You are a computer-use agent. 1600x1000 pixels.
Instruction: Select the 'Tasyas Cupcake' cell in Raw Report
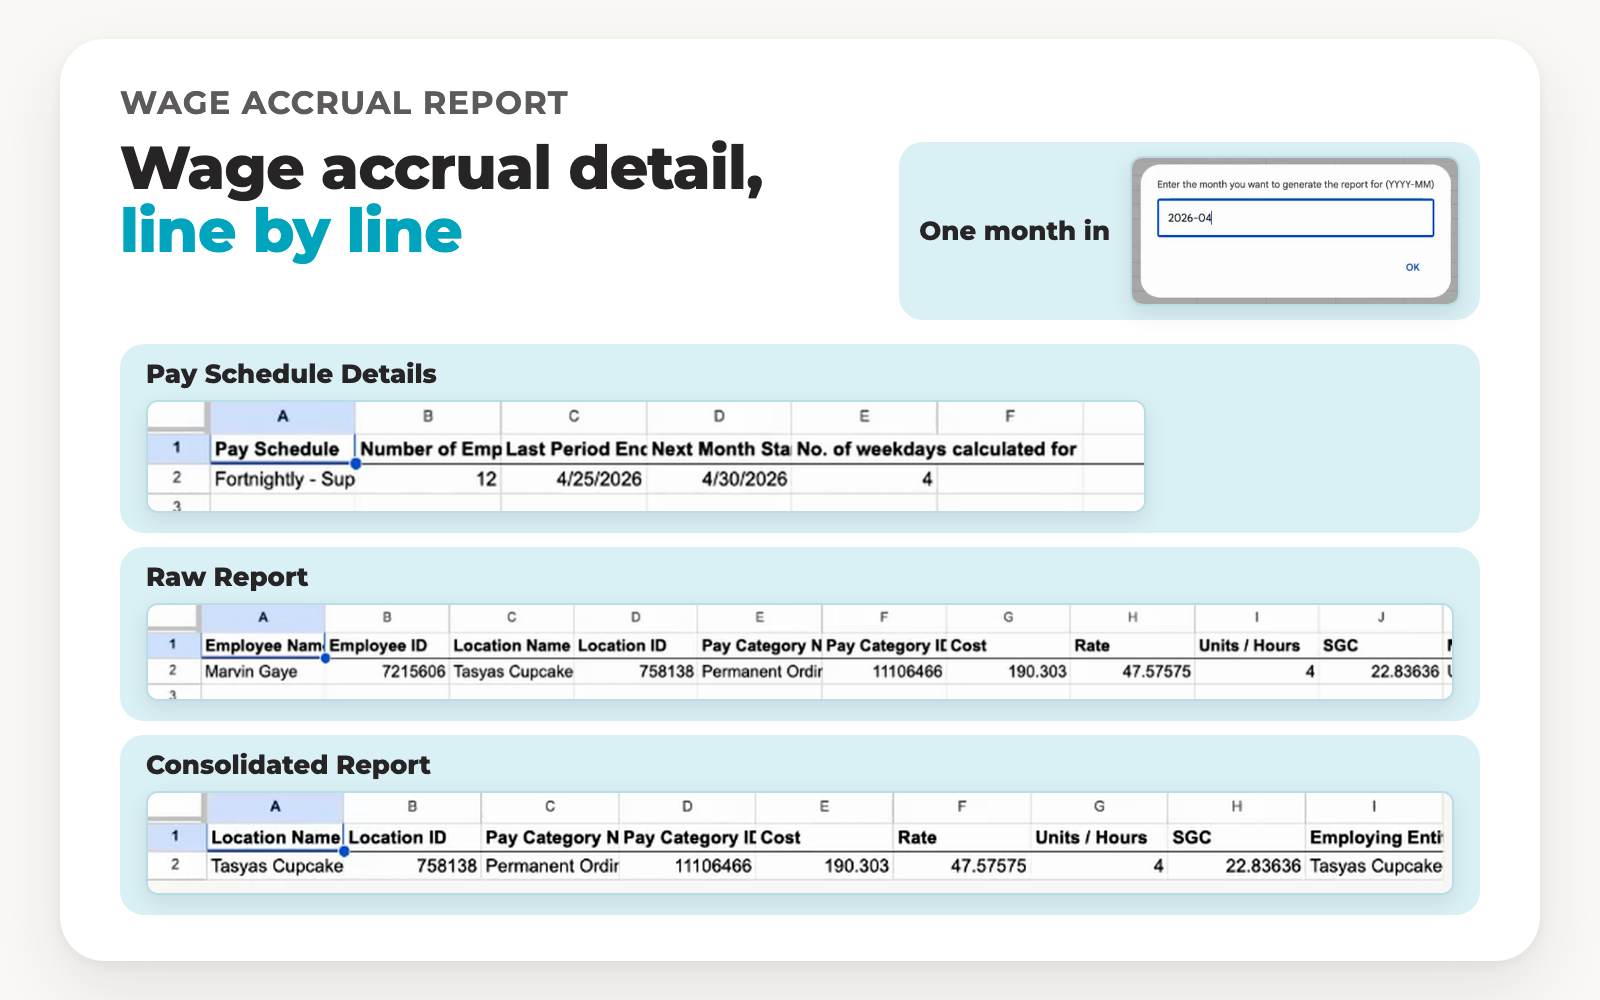[511, 671]
